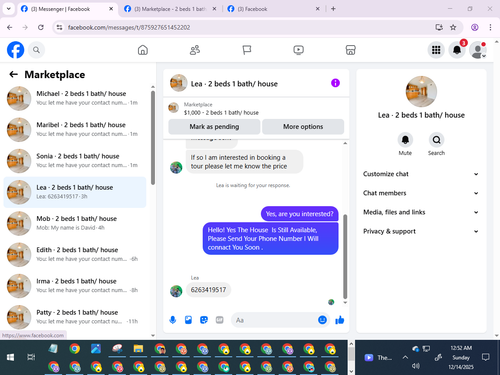
Task: Go back using the Marketplace arrow
Action: pos(13,74)
